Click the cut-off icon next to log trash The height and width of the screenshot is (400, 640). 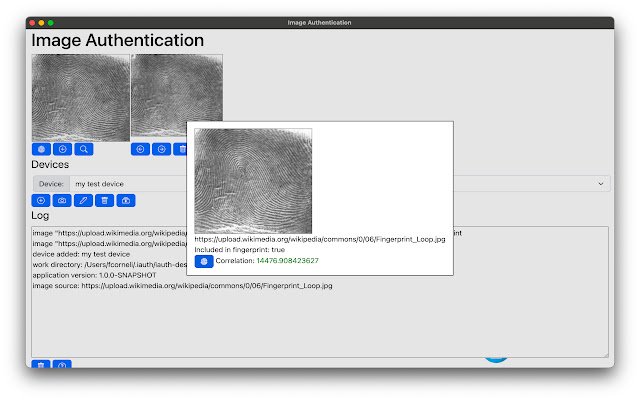(x=62, y=364)
